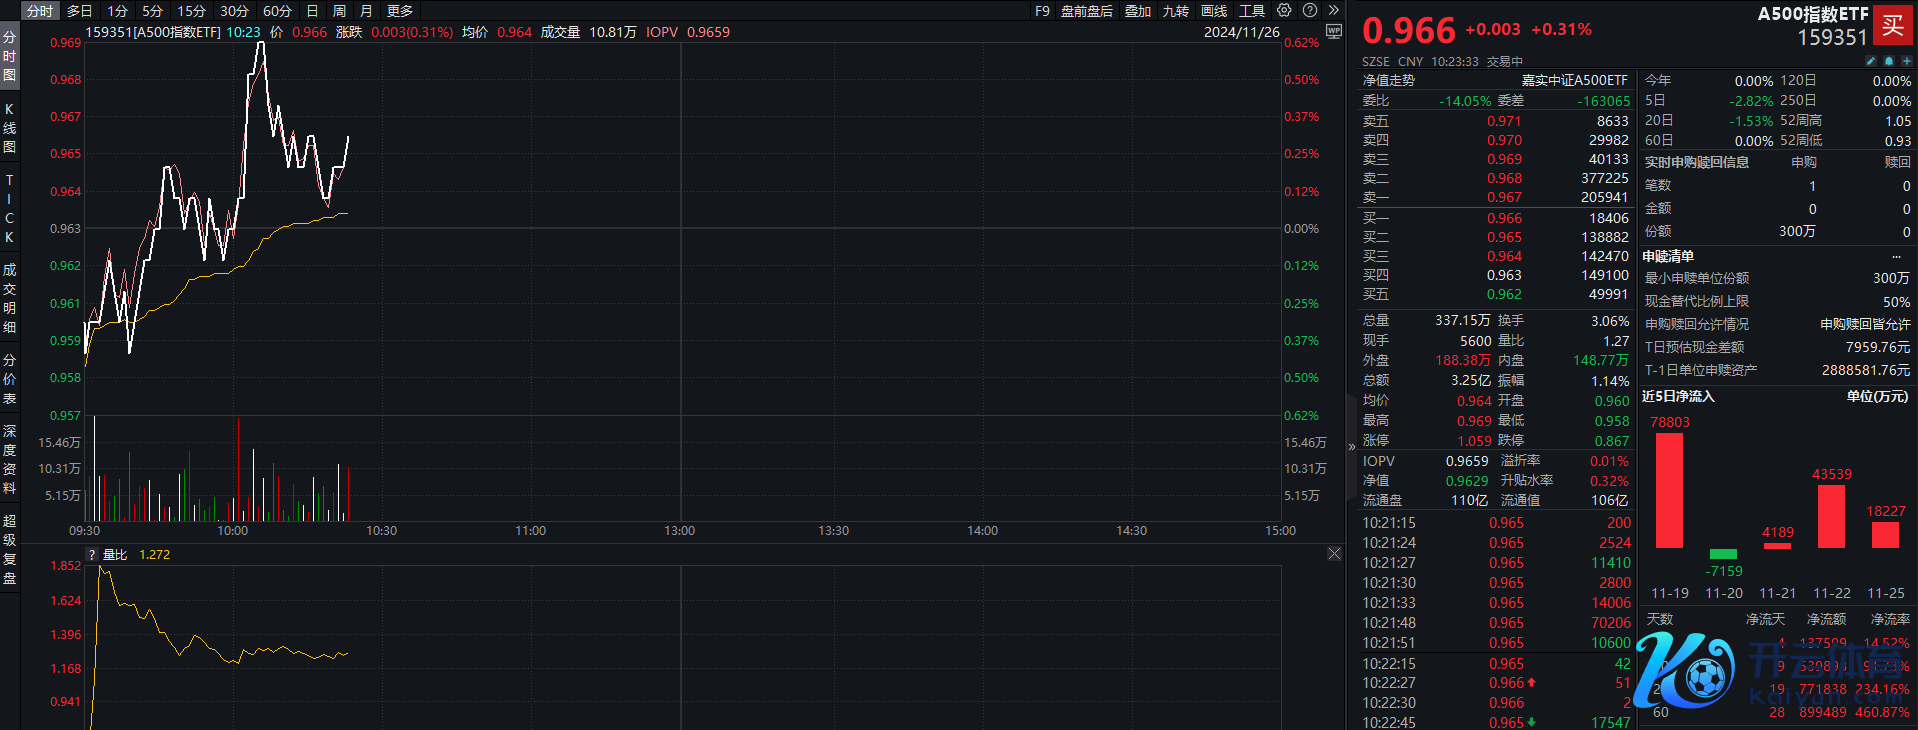The image size is (1918, 730).
Task: Close the 量比 indicator sub-panel
Action: pos(1334,554)
